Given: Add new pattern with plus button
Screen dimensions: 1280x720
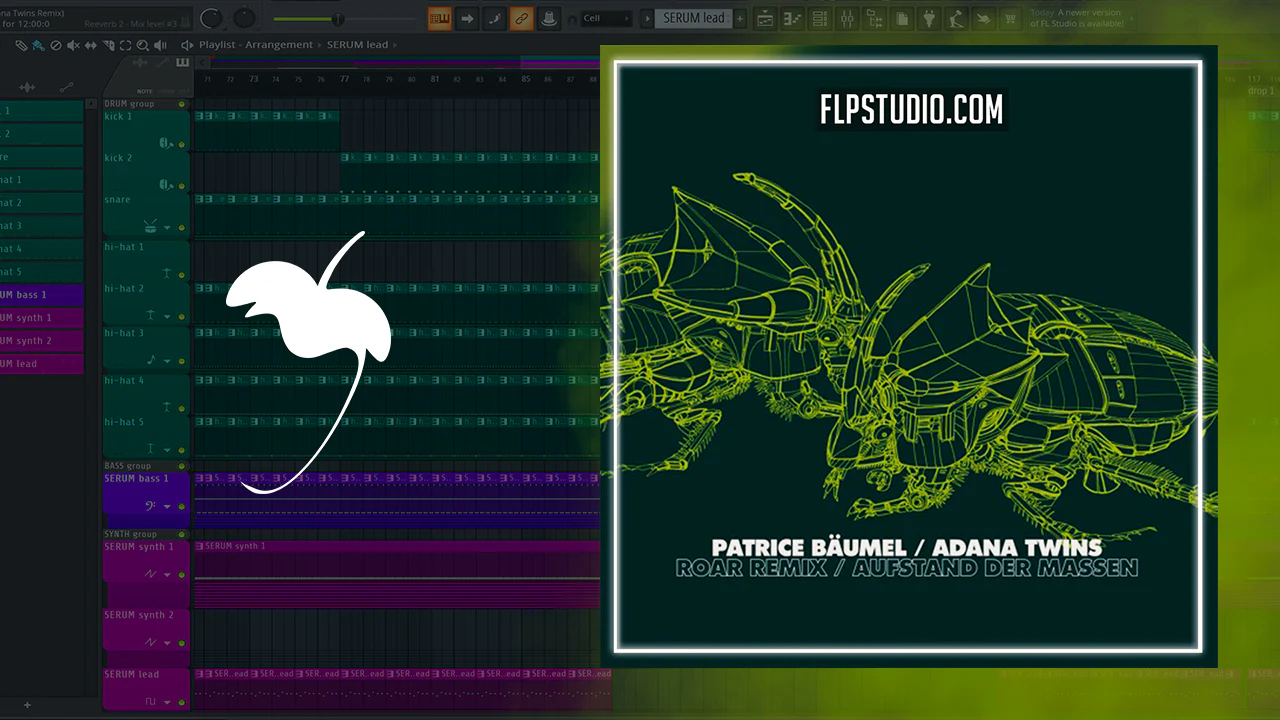Looking at the screenshot, I should pos(740,18).
